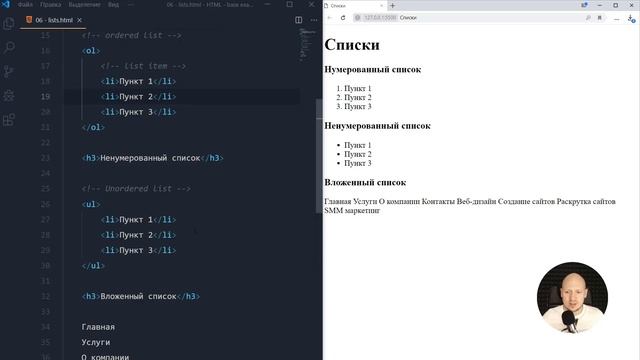
Task: Click the Unordered list comment line
Action: 136,189
